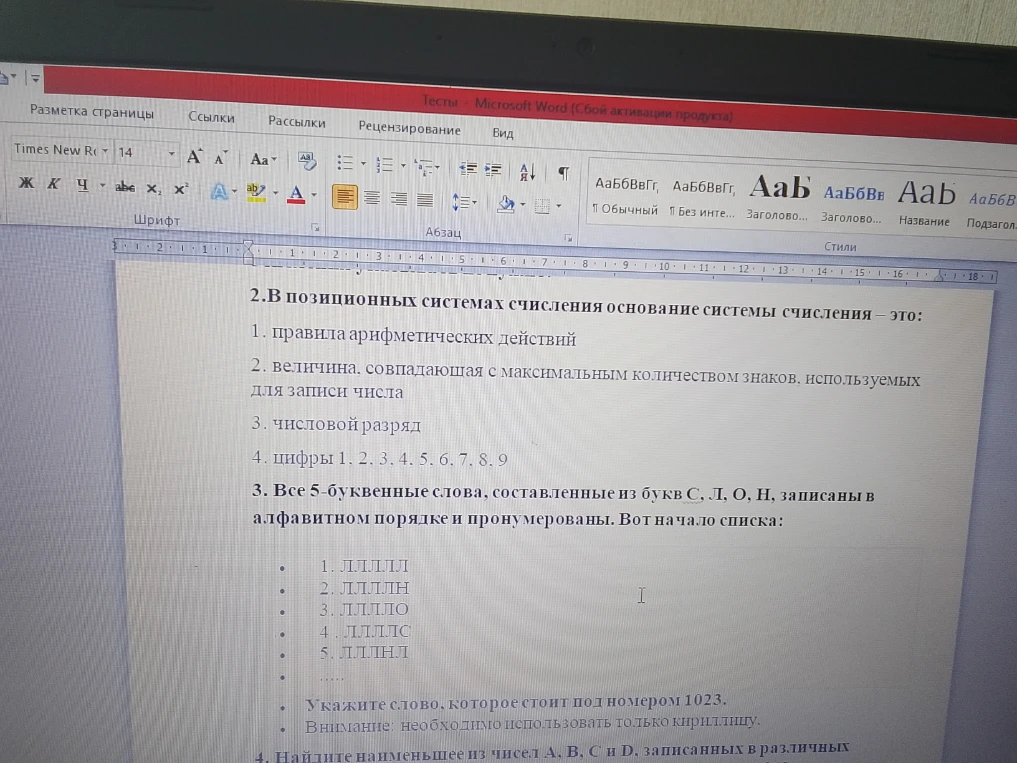Align text right
Screen dimensions: 1017x763
[399, 199]
